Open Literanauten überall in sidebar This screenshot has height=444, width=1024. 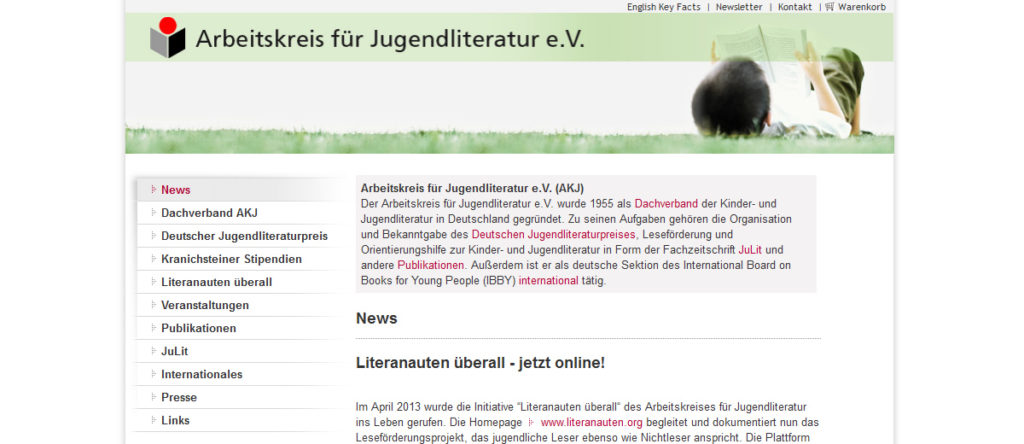[x=216, y=282]
